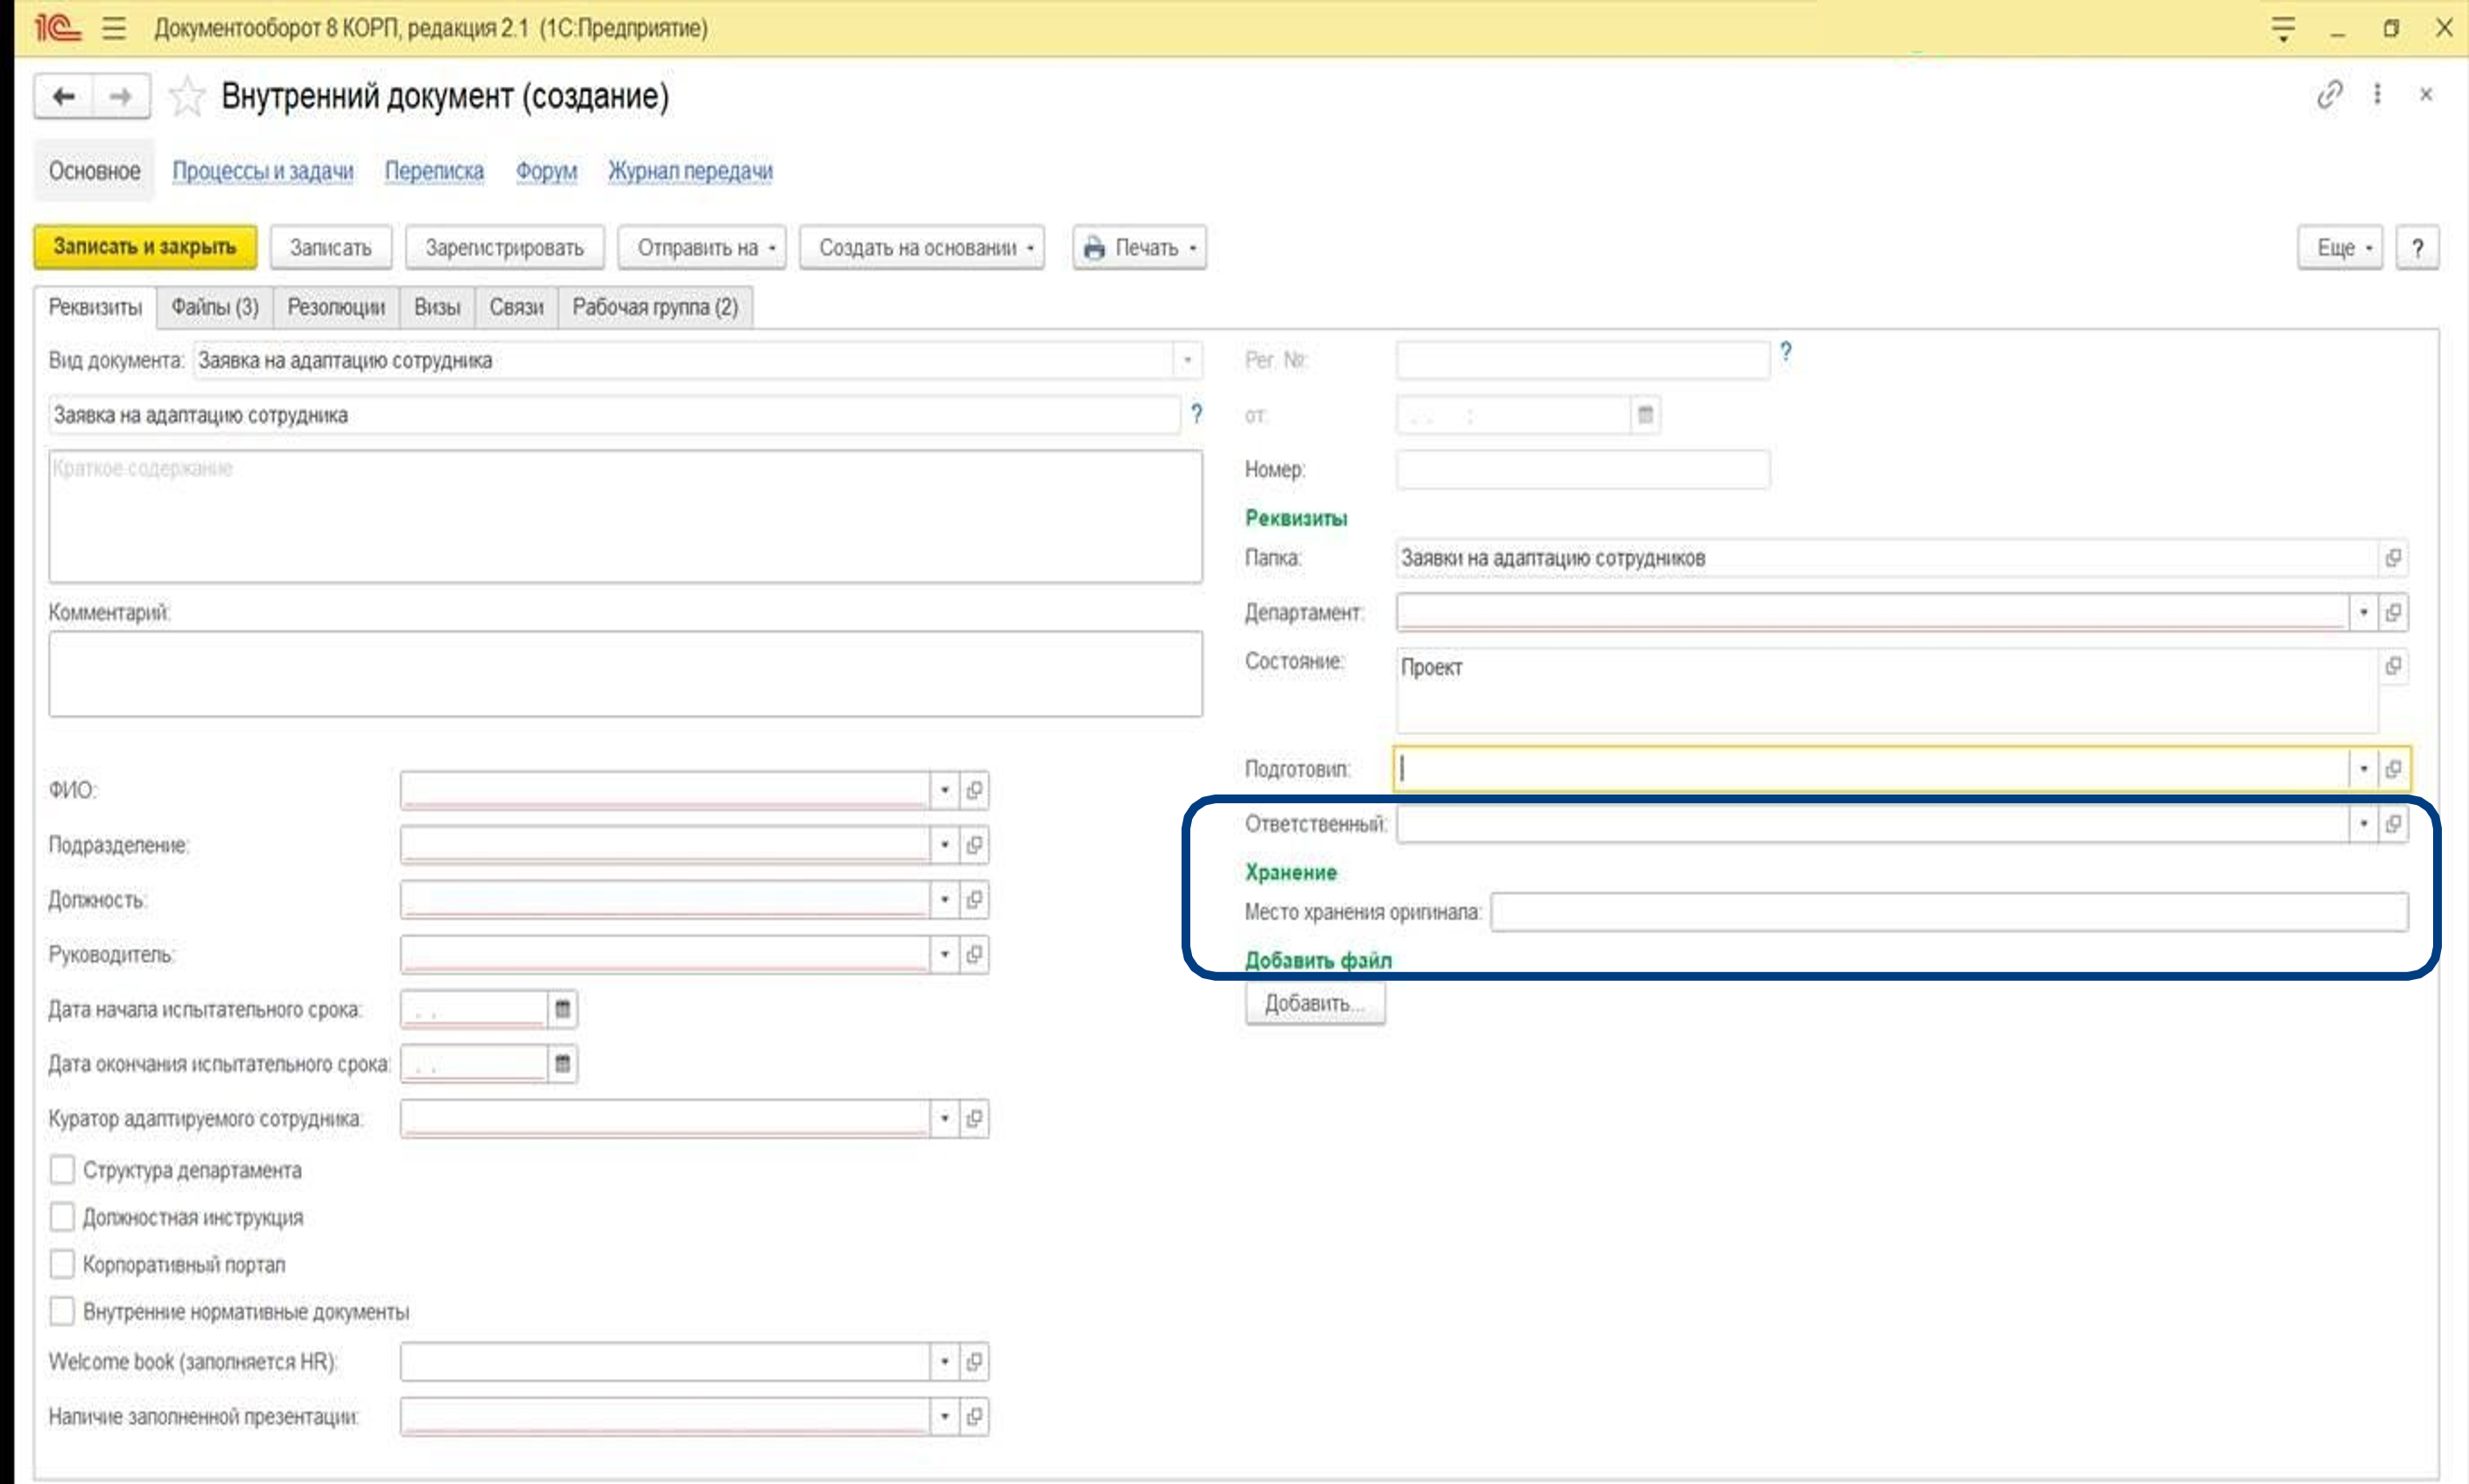The image size is (2469, 1484).
Task: Open the three-dots options menu in header
Action: pyautogui.click(x=2377, y=94)
